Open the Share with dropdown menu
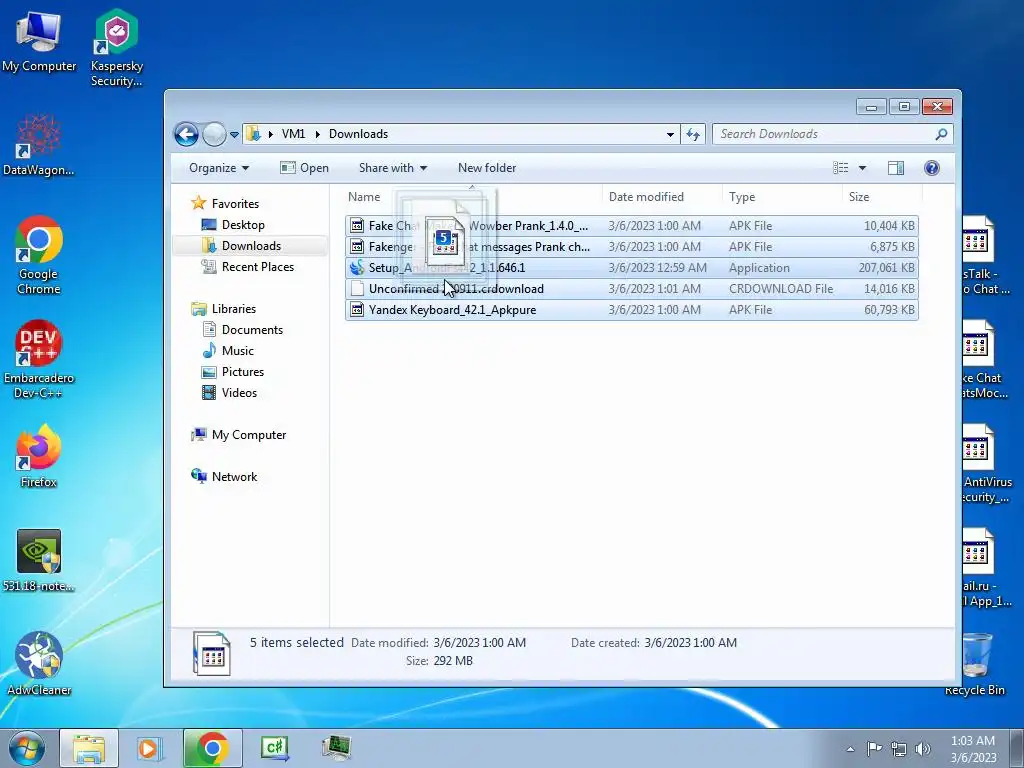The width and height of the screenshot is (1024, 768). pyautogui.click(x=392, y=168)
